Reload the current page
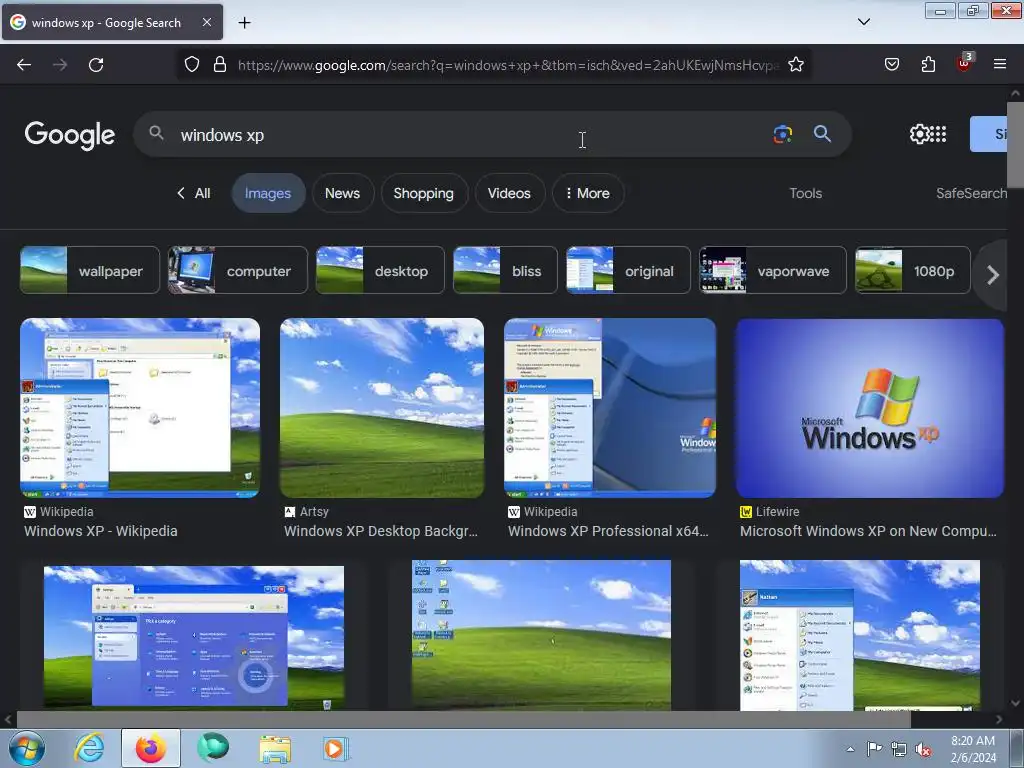1024x768 pixels. click(x=96, y=65)
